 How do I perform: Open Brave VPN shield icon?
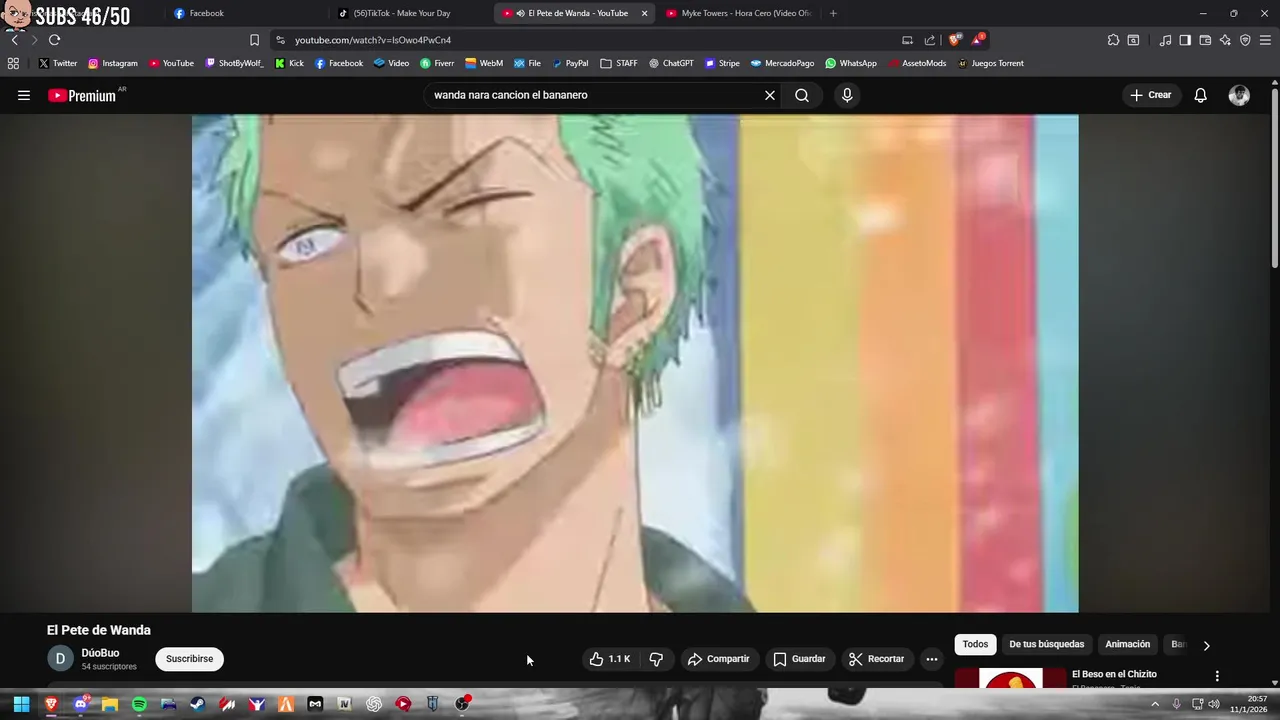point(1245,40)
